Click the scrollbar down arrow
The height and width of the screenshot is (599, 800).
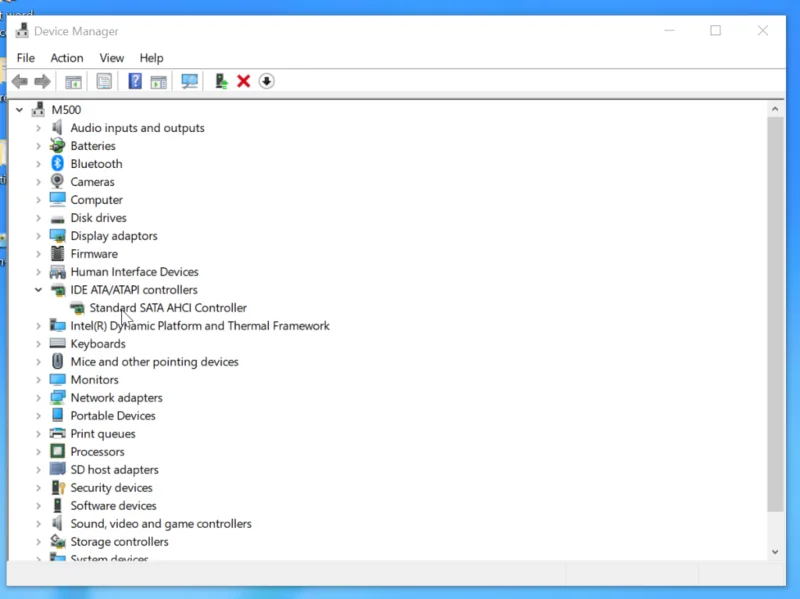click(775, 552)
